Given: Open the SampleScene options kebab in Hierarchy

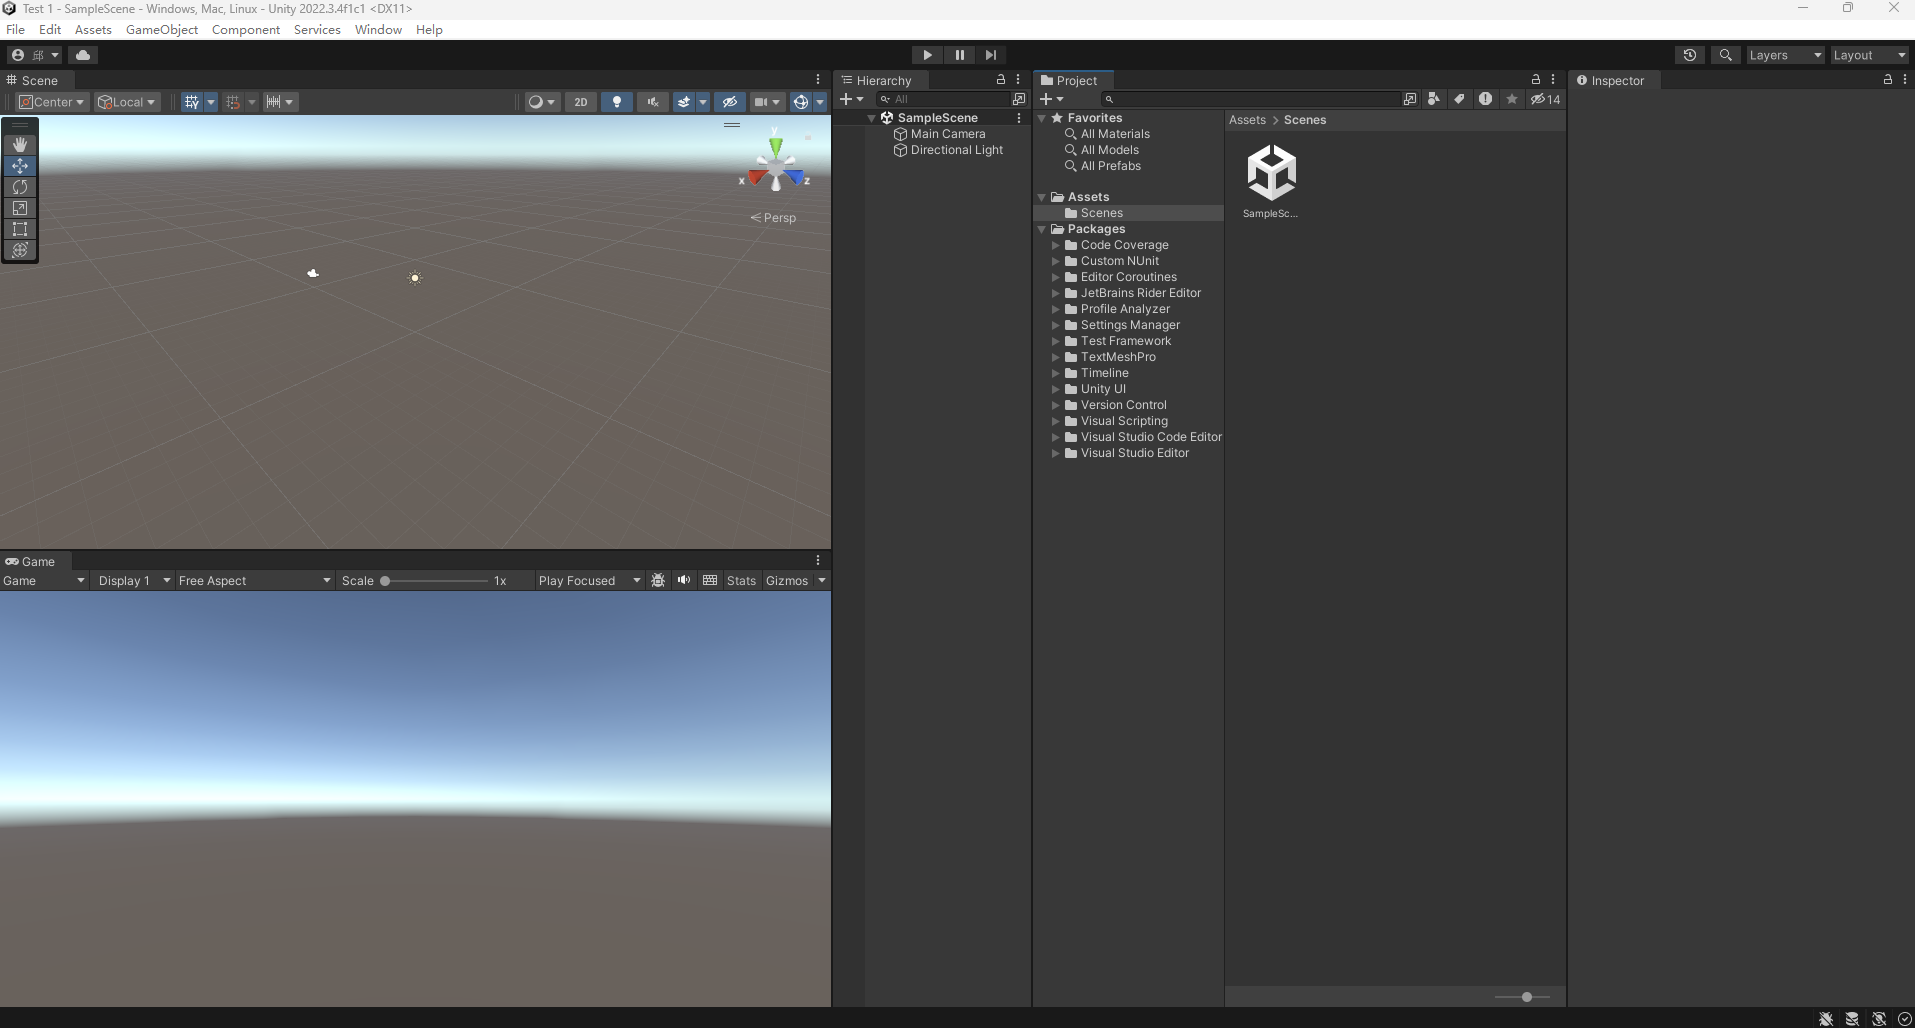Looking at the screenshot, I should coord(1019,118).
